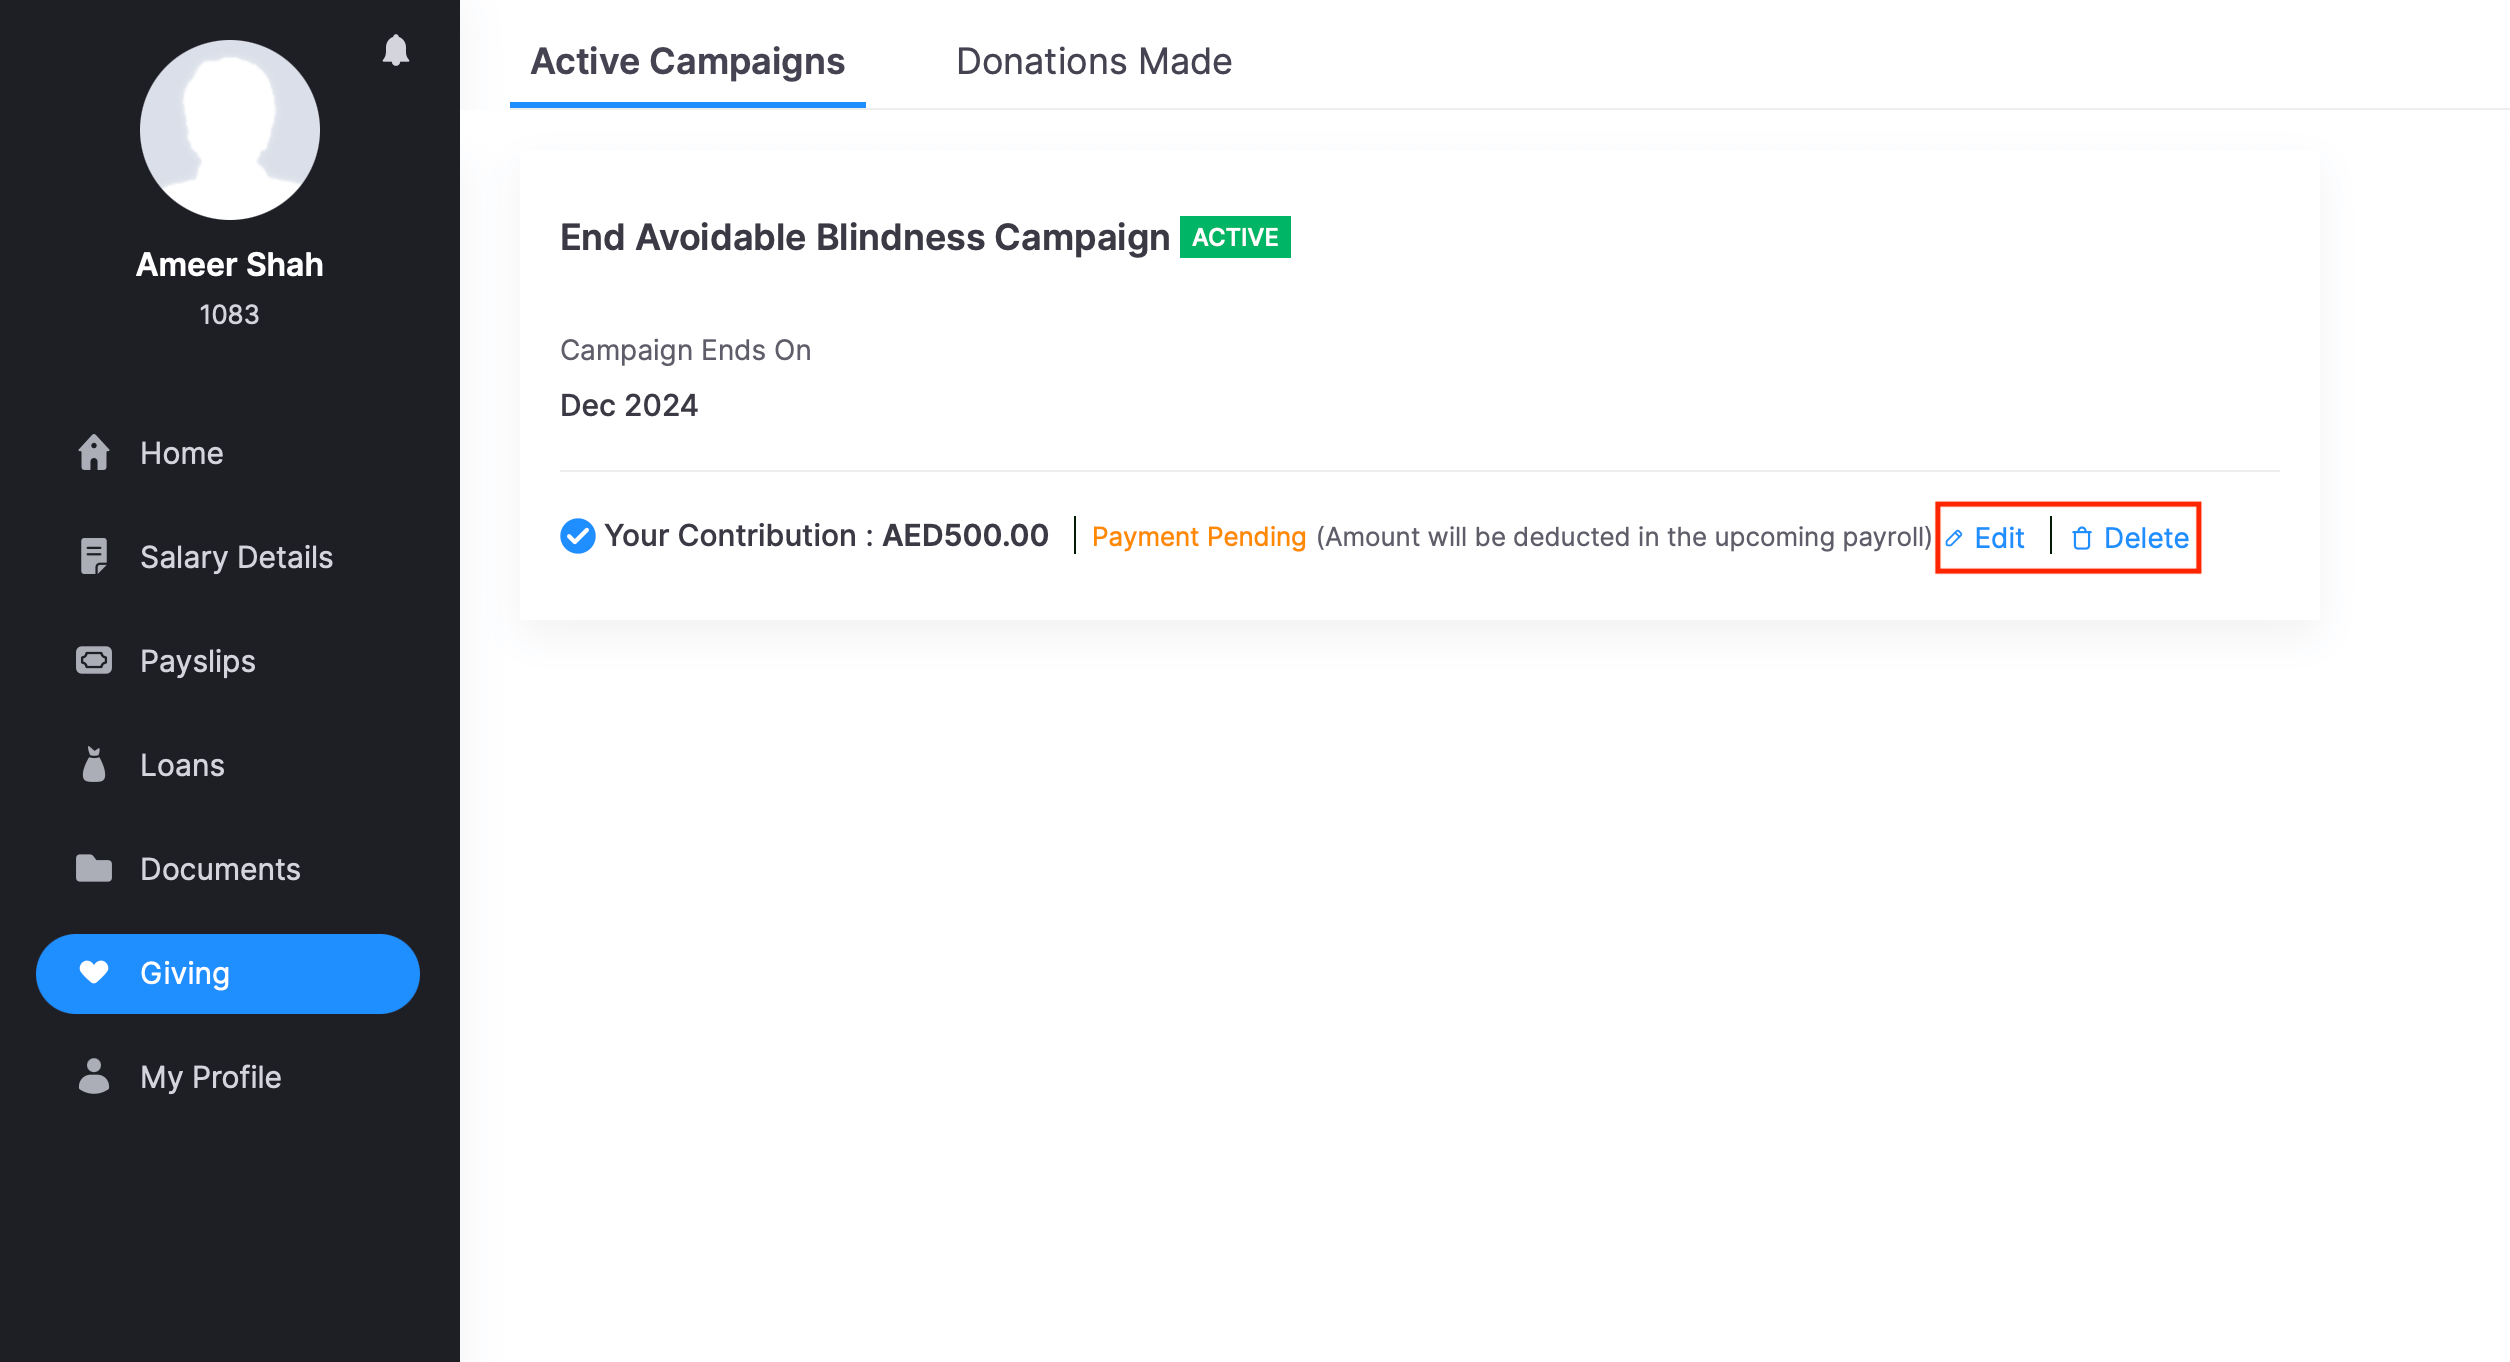Click the green ACTIVE status badge
Screen dimensions: 2510x1362
(x=1235, y=237)
